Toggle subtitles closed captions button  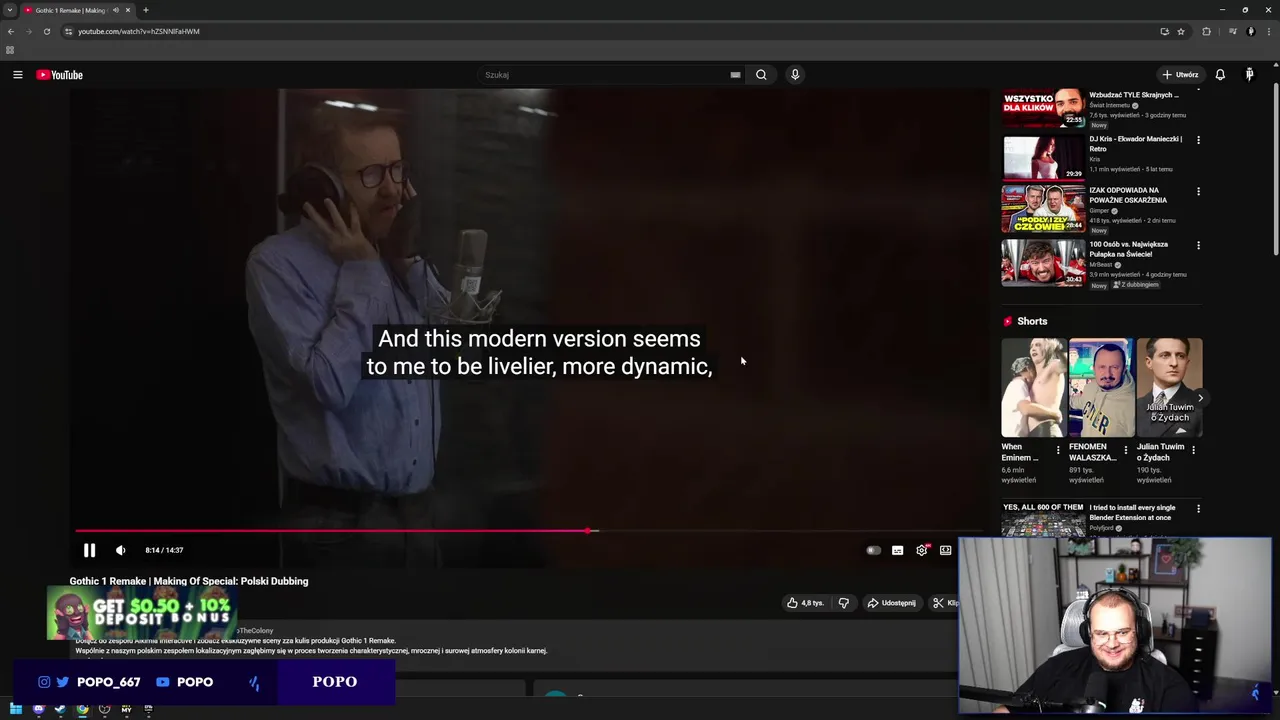tap(897, 550)
